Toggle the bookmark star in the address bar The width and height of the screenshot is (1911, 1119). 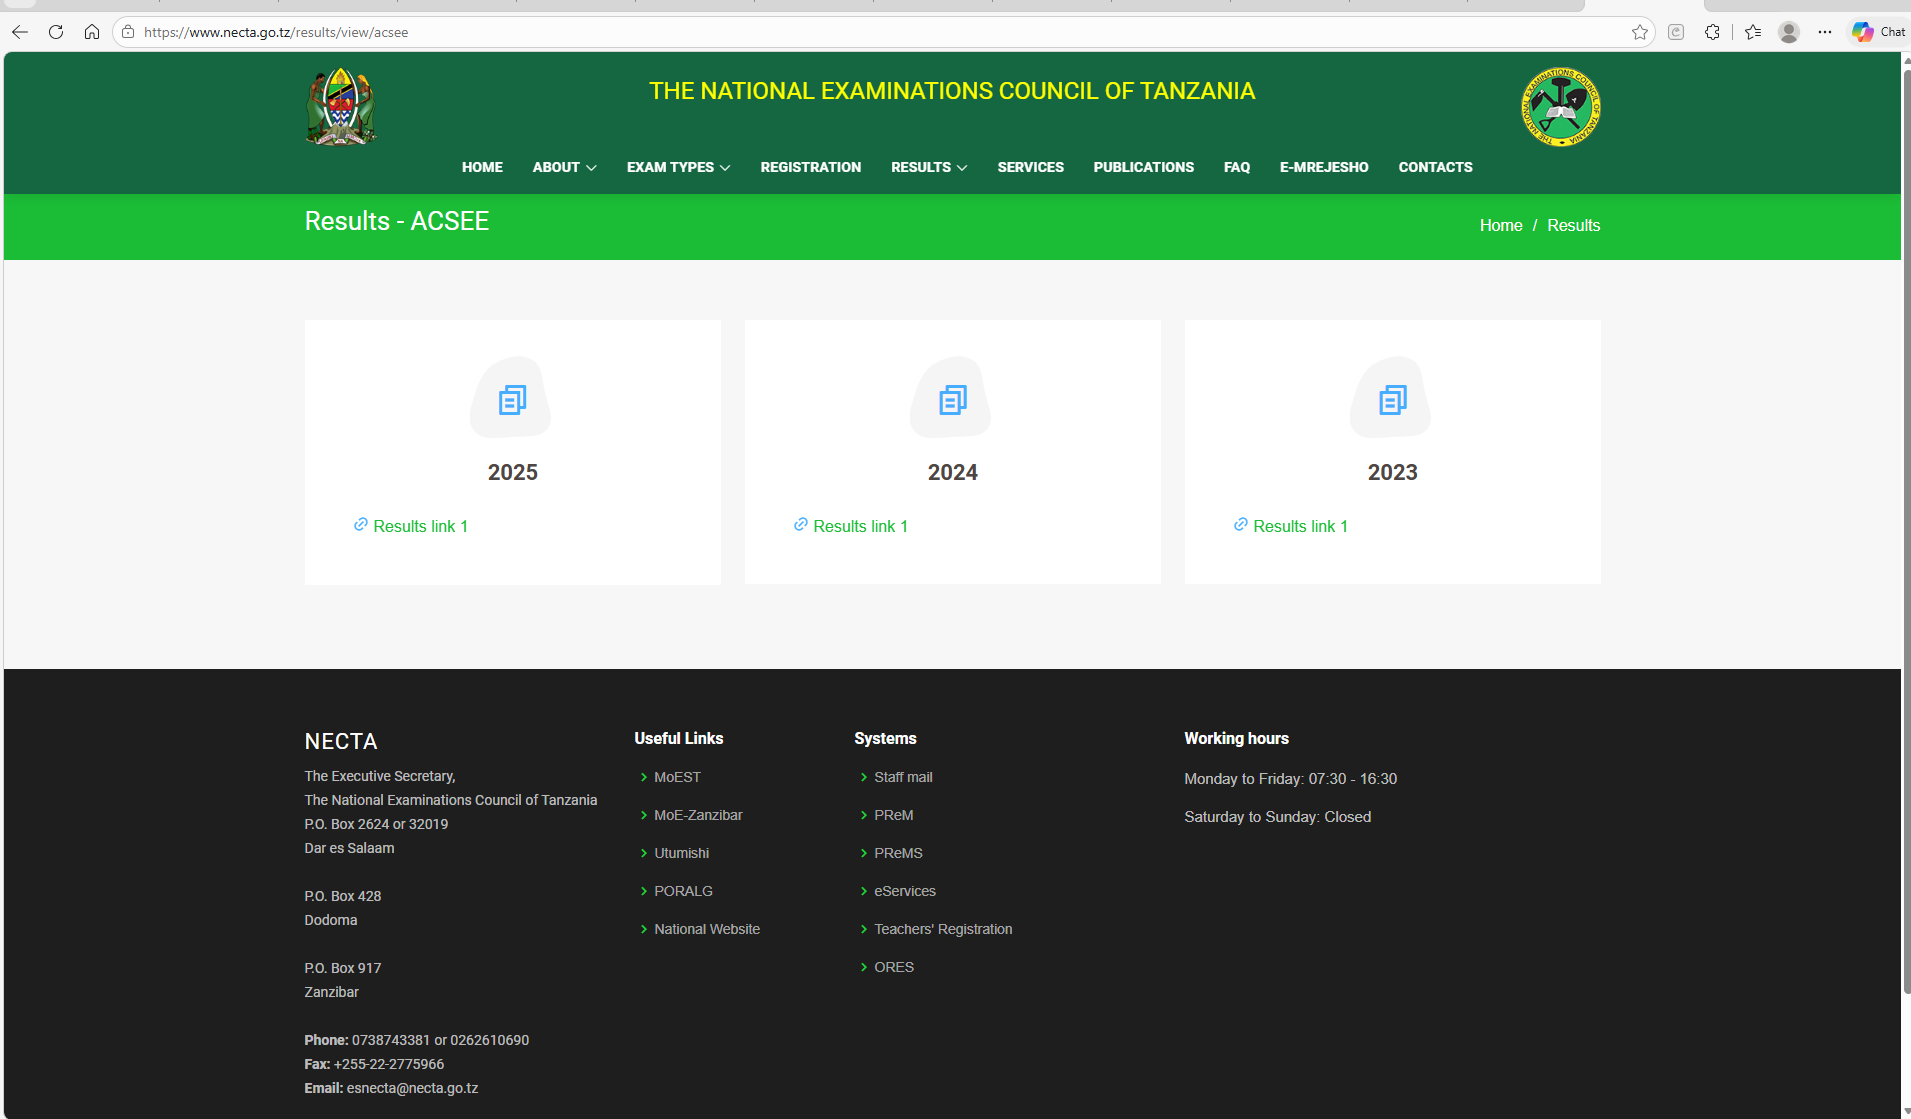coord(1640,32)
